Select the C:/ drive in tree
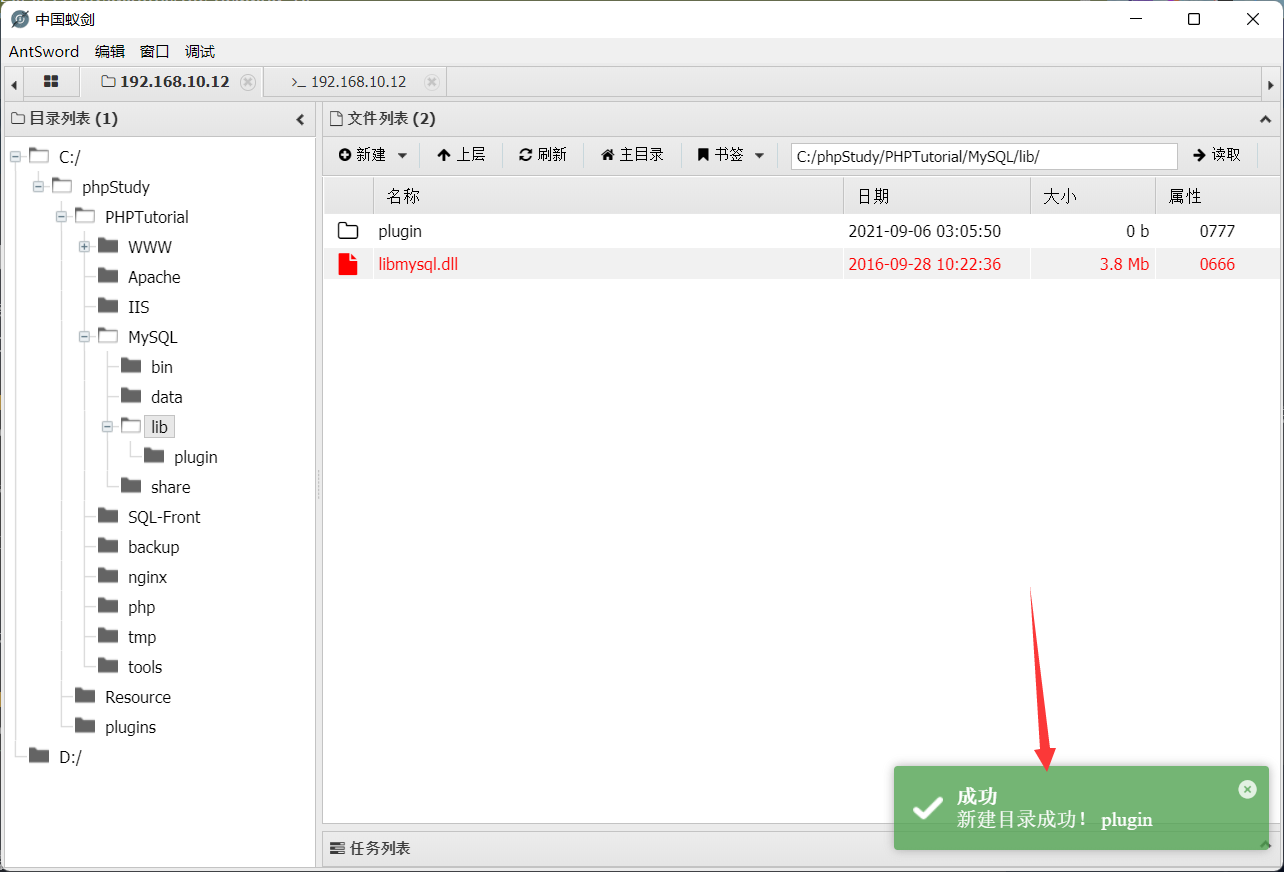 click(x=70, y=157)
